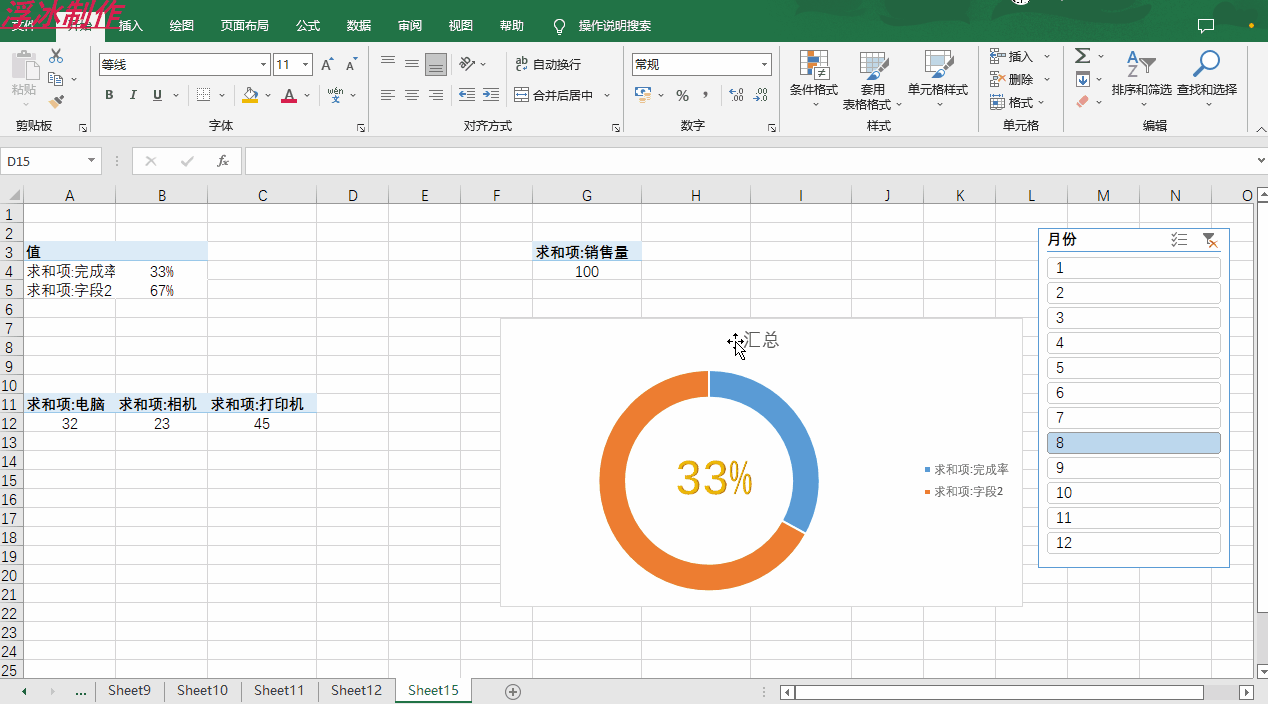This screenshot has height=704, width=1268.
Task: Toggle Italic formatting
Action: pos(133,95)
